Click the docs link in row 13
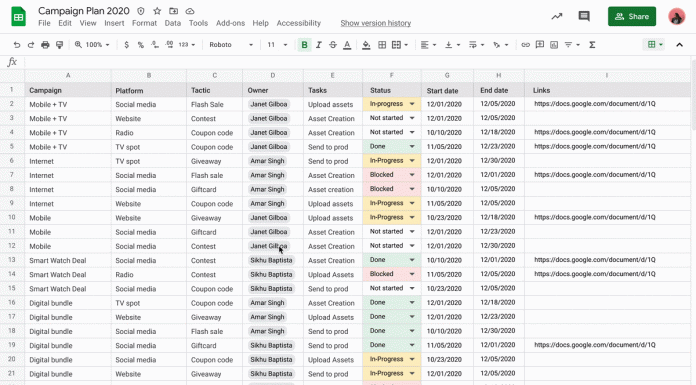 point(595,260)
